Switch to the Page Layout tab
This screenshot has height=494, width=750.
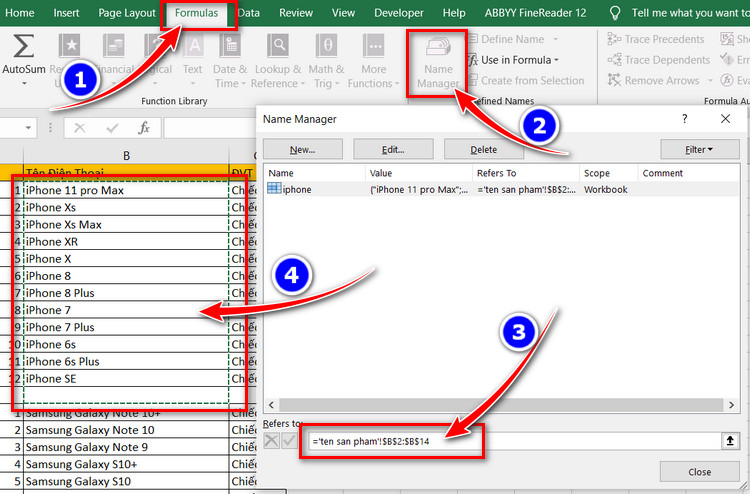(x=127, y=13)
